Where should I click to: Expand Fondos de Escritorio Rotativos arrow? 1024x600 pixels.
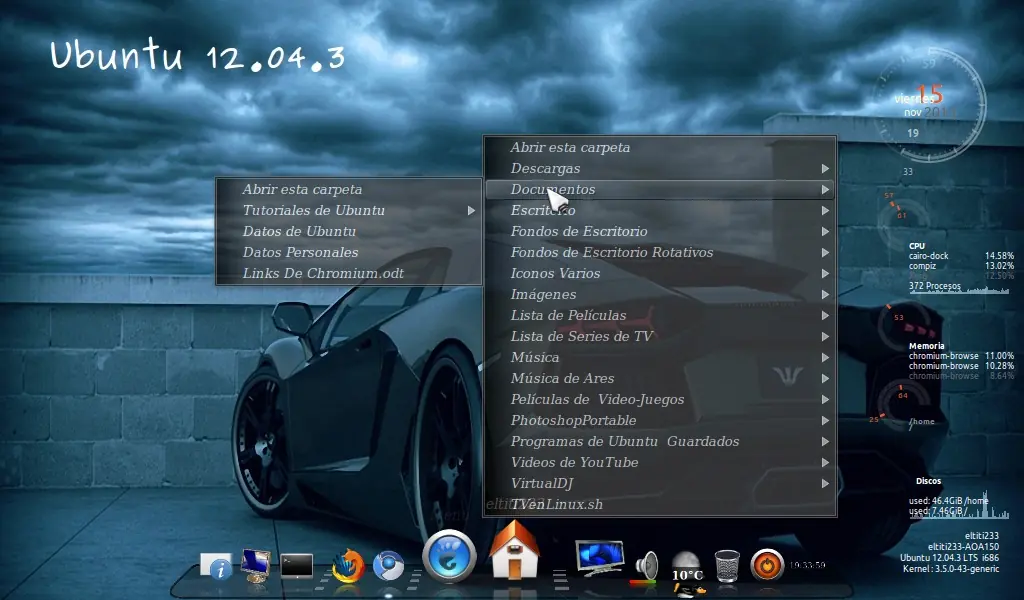[825, 253]
